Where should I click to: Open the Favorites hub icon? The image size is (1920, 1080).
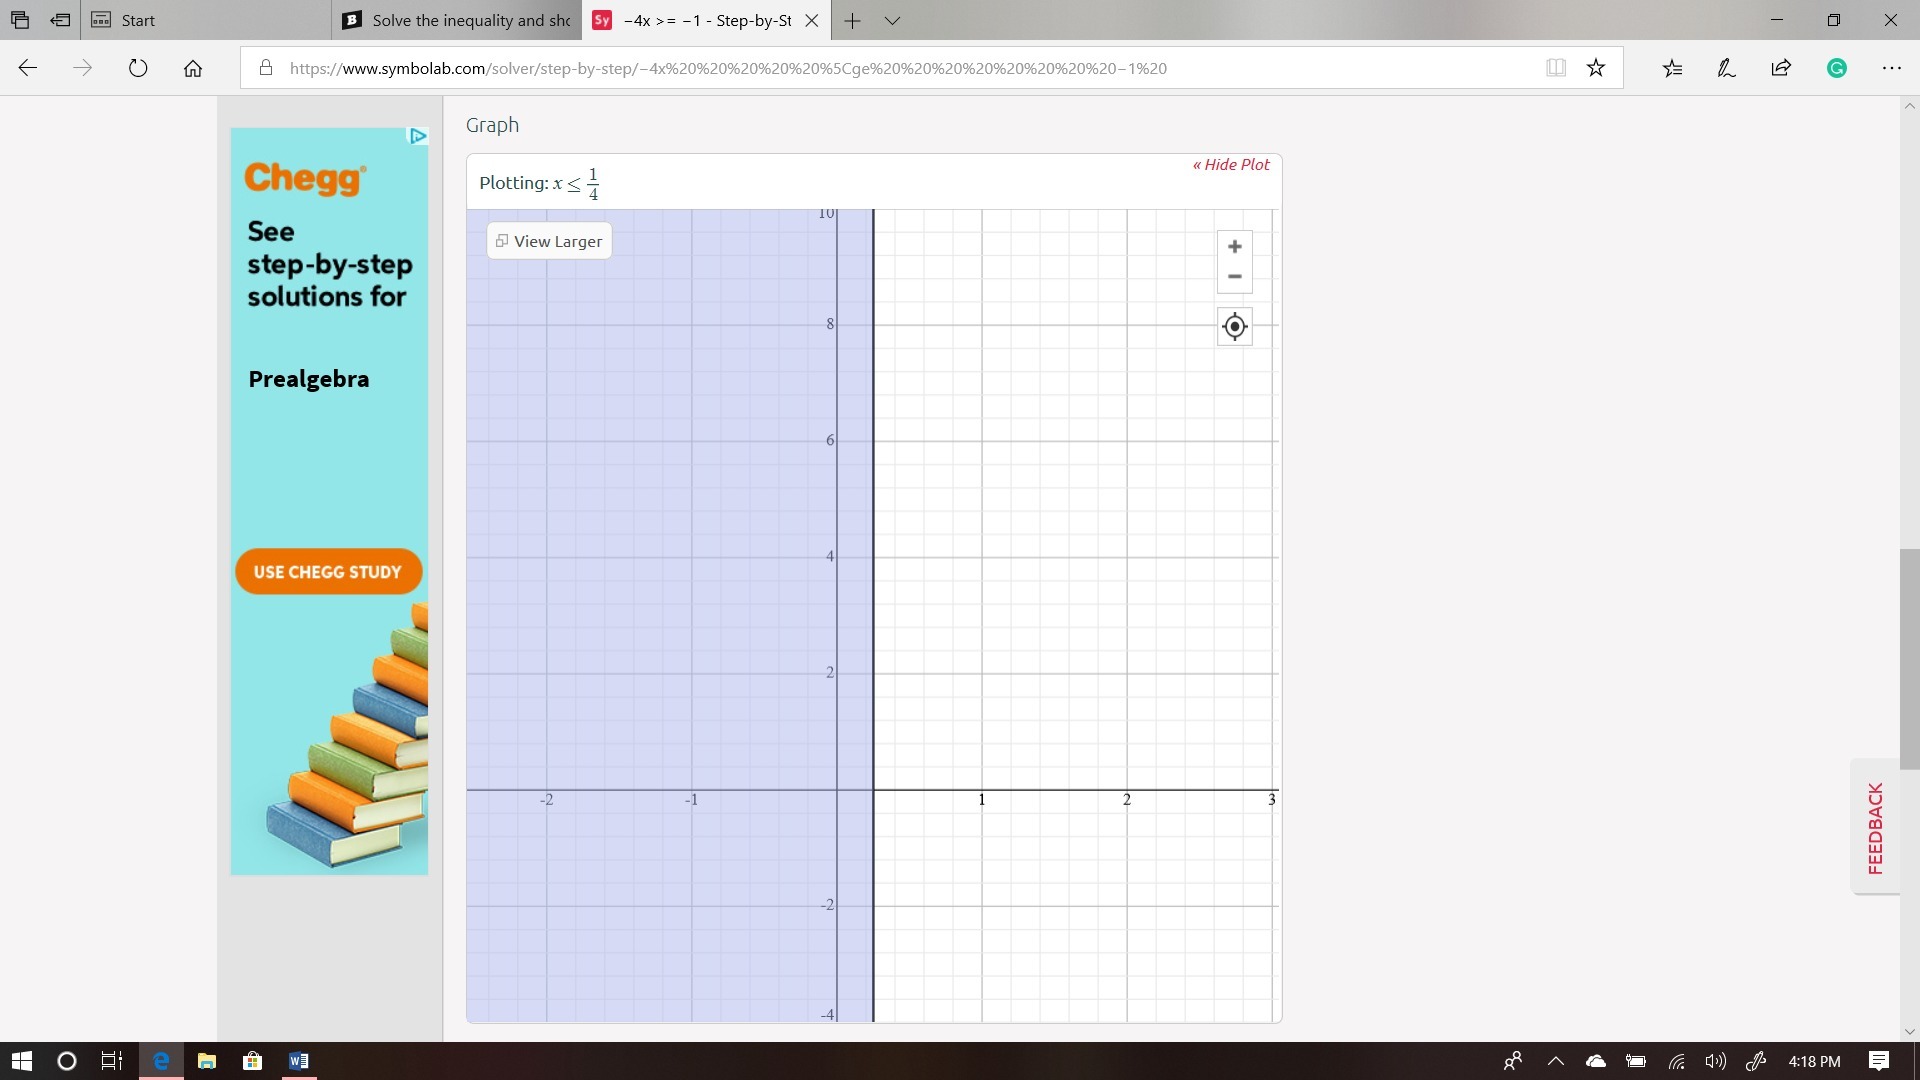point(1672,68)
